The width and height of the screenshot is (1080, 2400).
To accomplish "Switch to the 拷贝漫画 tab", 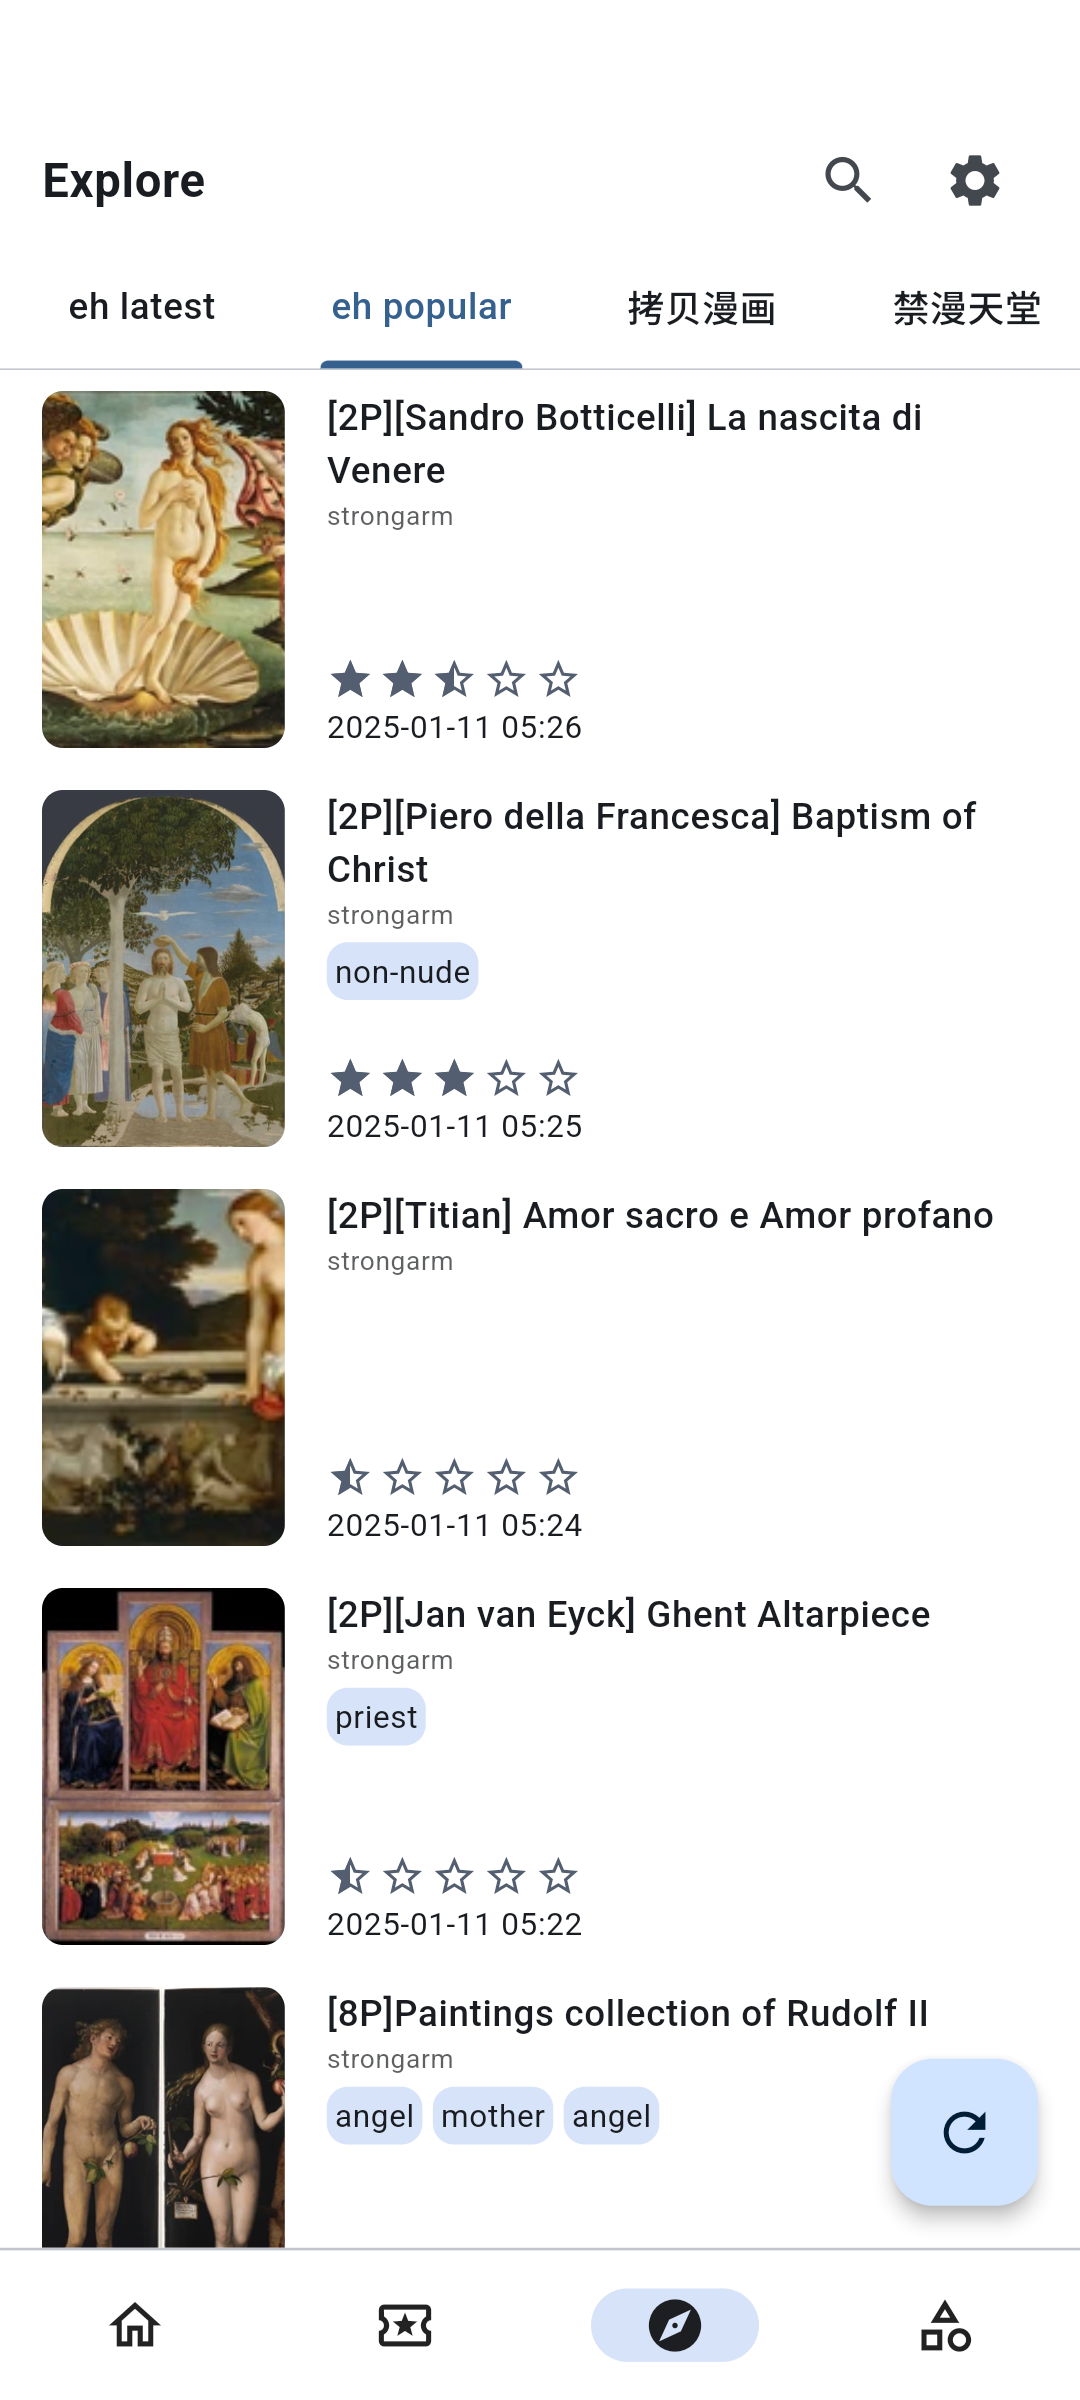I will [701, 309].
